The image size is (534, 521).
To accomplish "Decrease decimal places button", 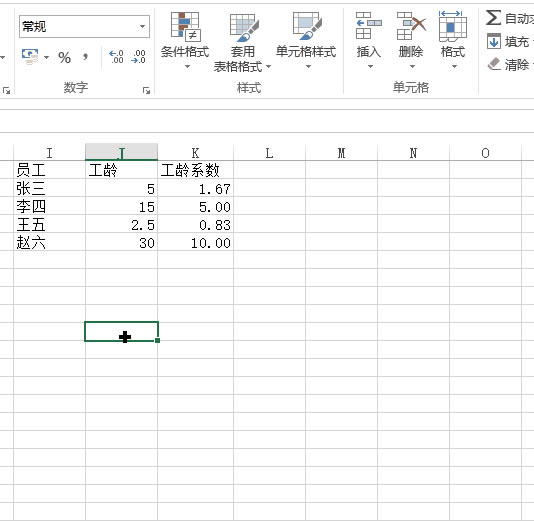I will [138, 57].
